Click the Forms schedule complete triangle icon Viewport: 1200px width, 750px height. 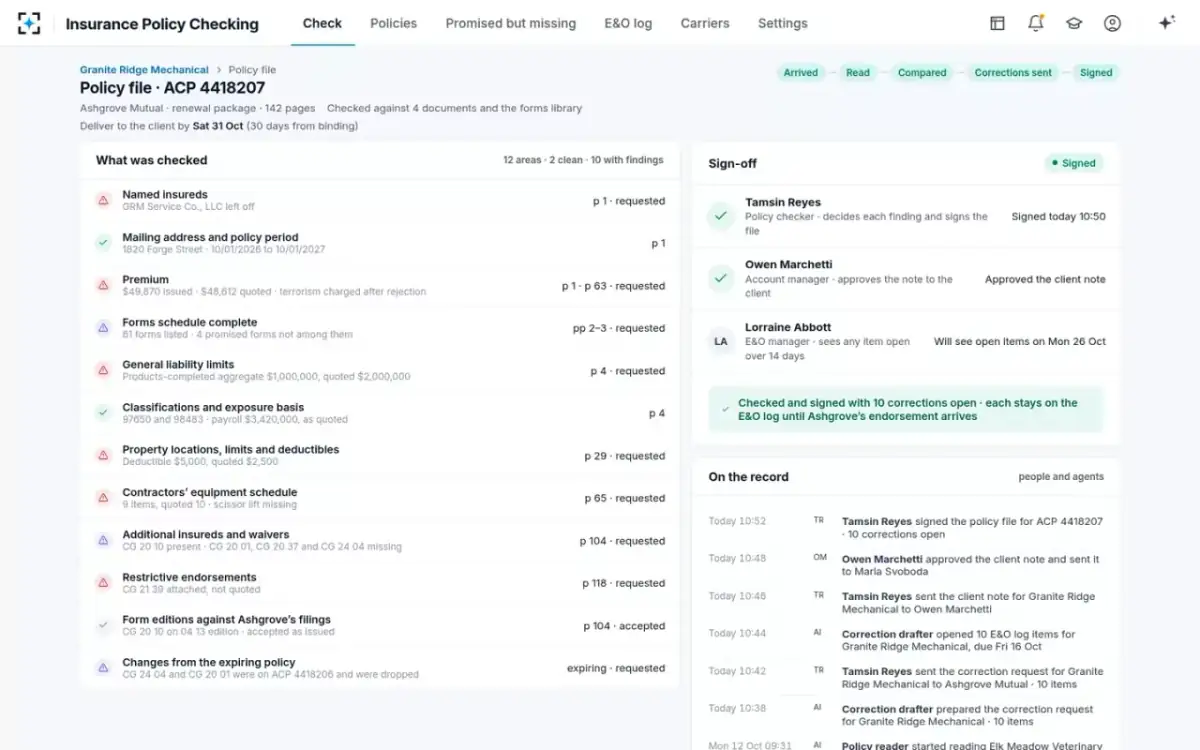103,328
